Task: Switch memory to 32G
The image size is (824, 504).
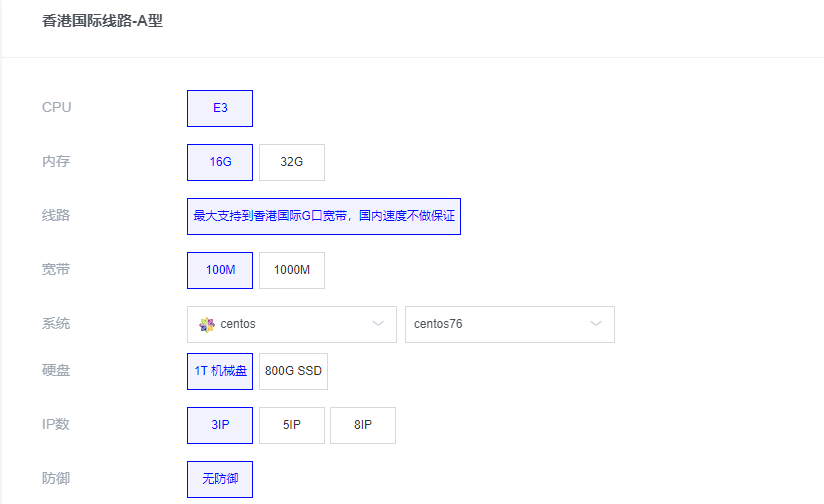Action: coord(292,162)
